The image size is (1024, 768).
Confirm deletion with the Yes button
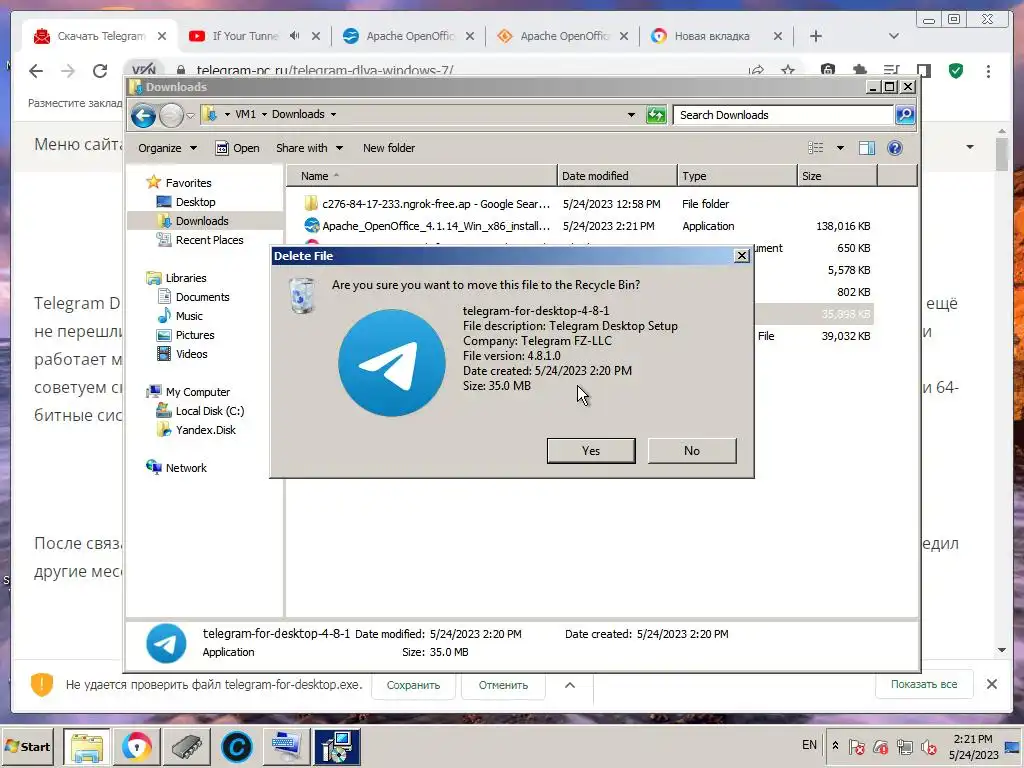(x=591, y=451)
